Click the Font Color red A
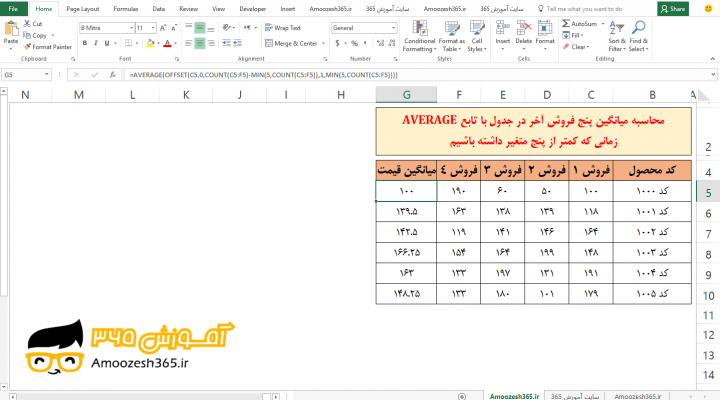720x400 pixels. point(168,43)
